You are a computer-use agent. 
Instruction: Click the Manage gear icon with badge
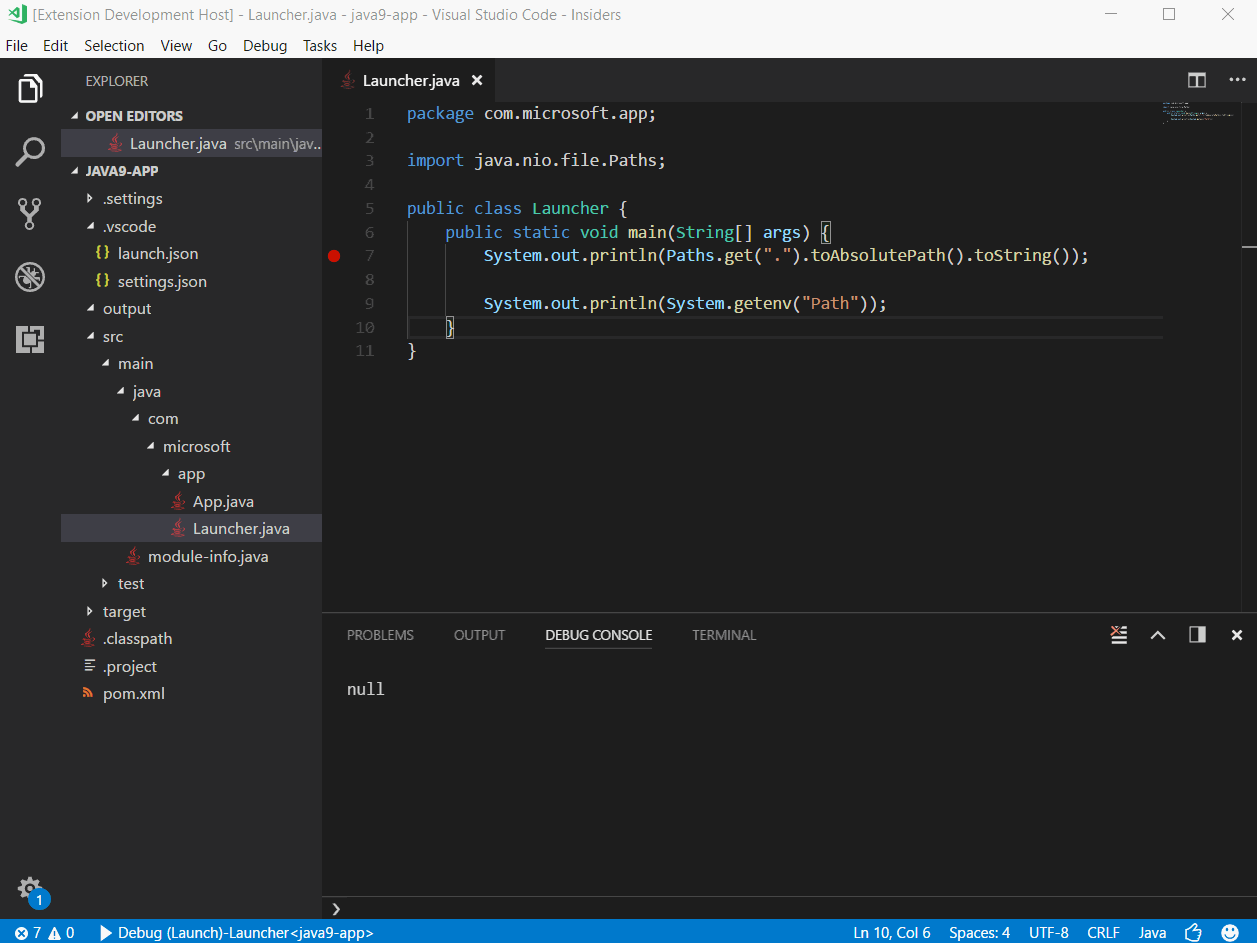click(29, 885)
